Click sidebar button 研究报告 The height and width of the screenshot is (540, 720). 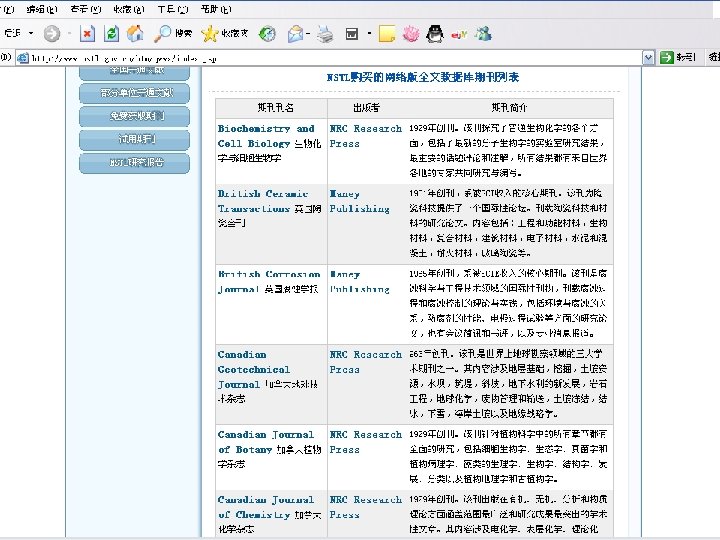pos(135,163)
